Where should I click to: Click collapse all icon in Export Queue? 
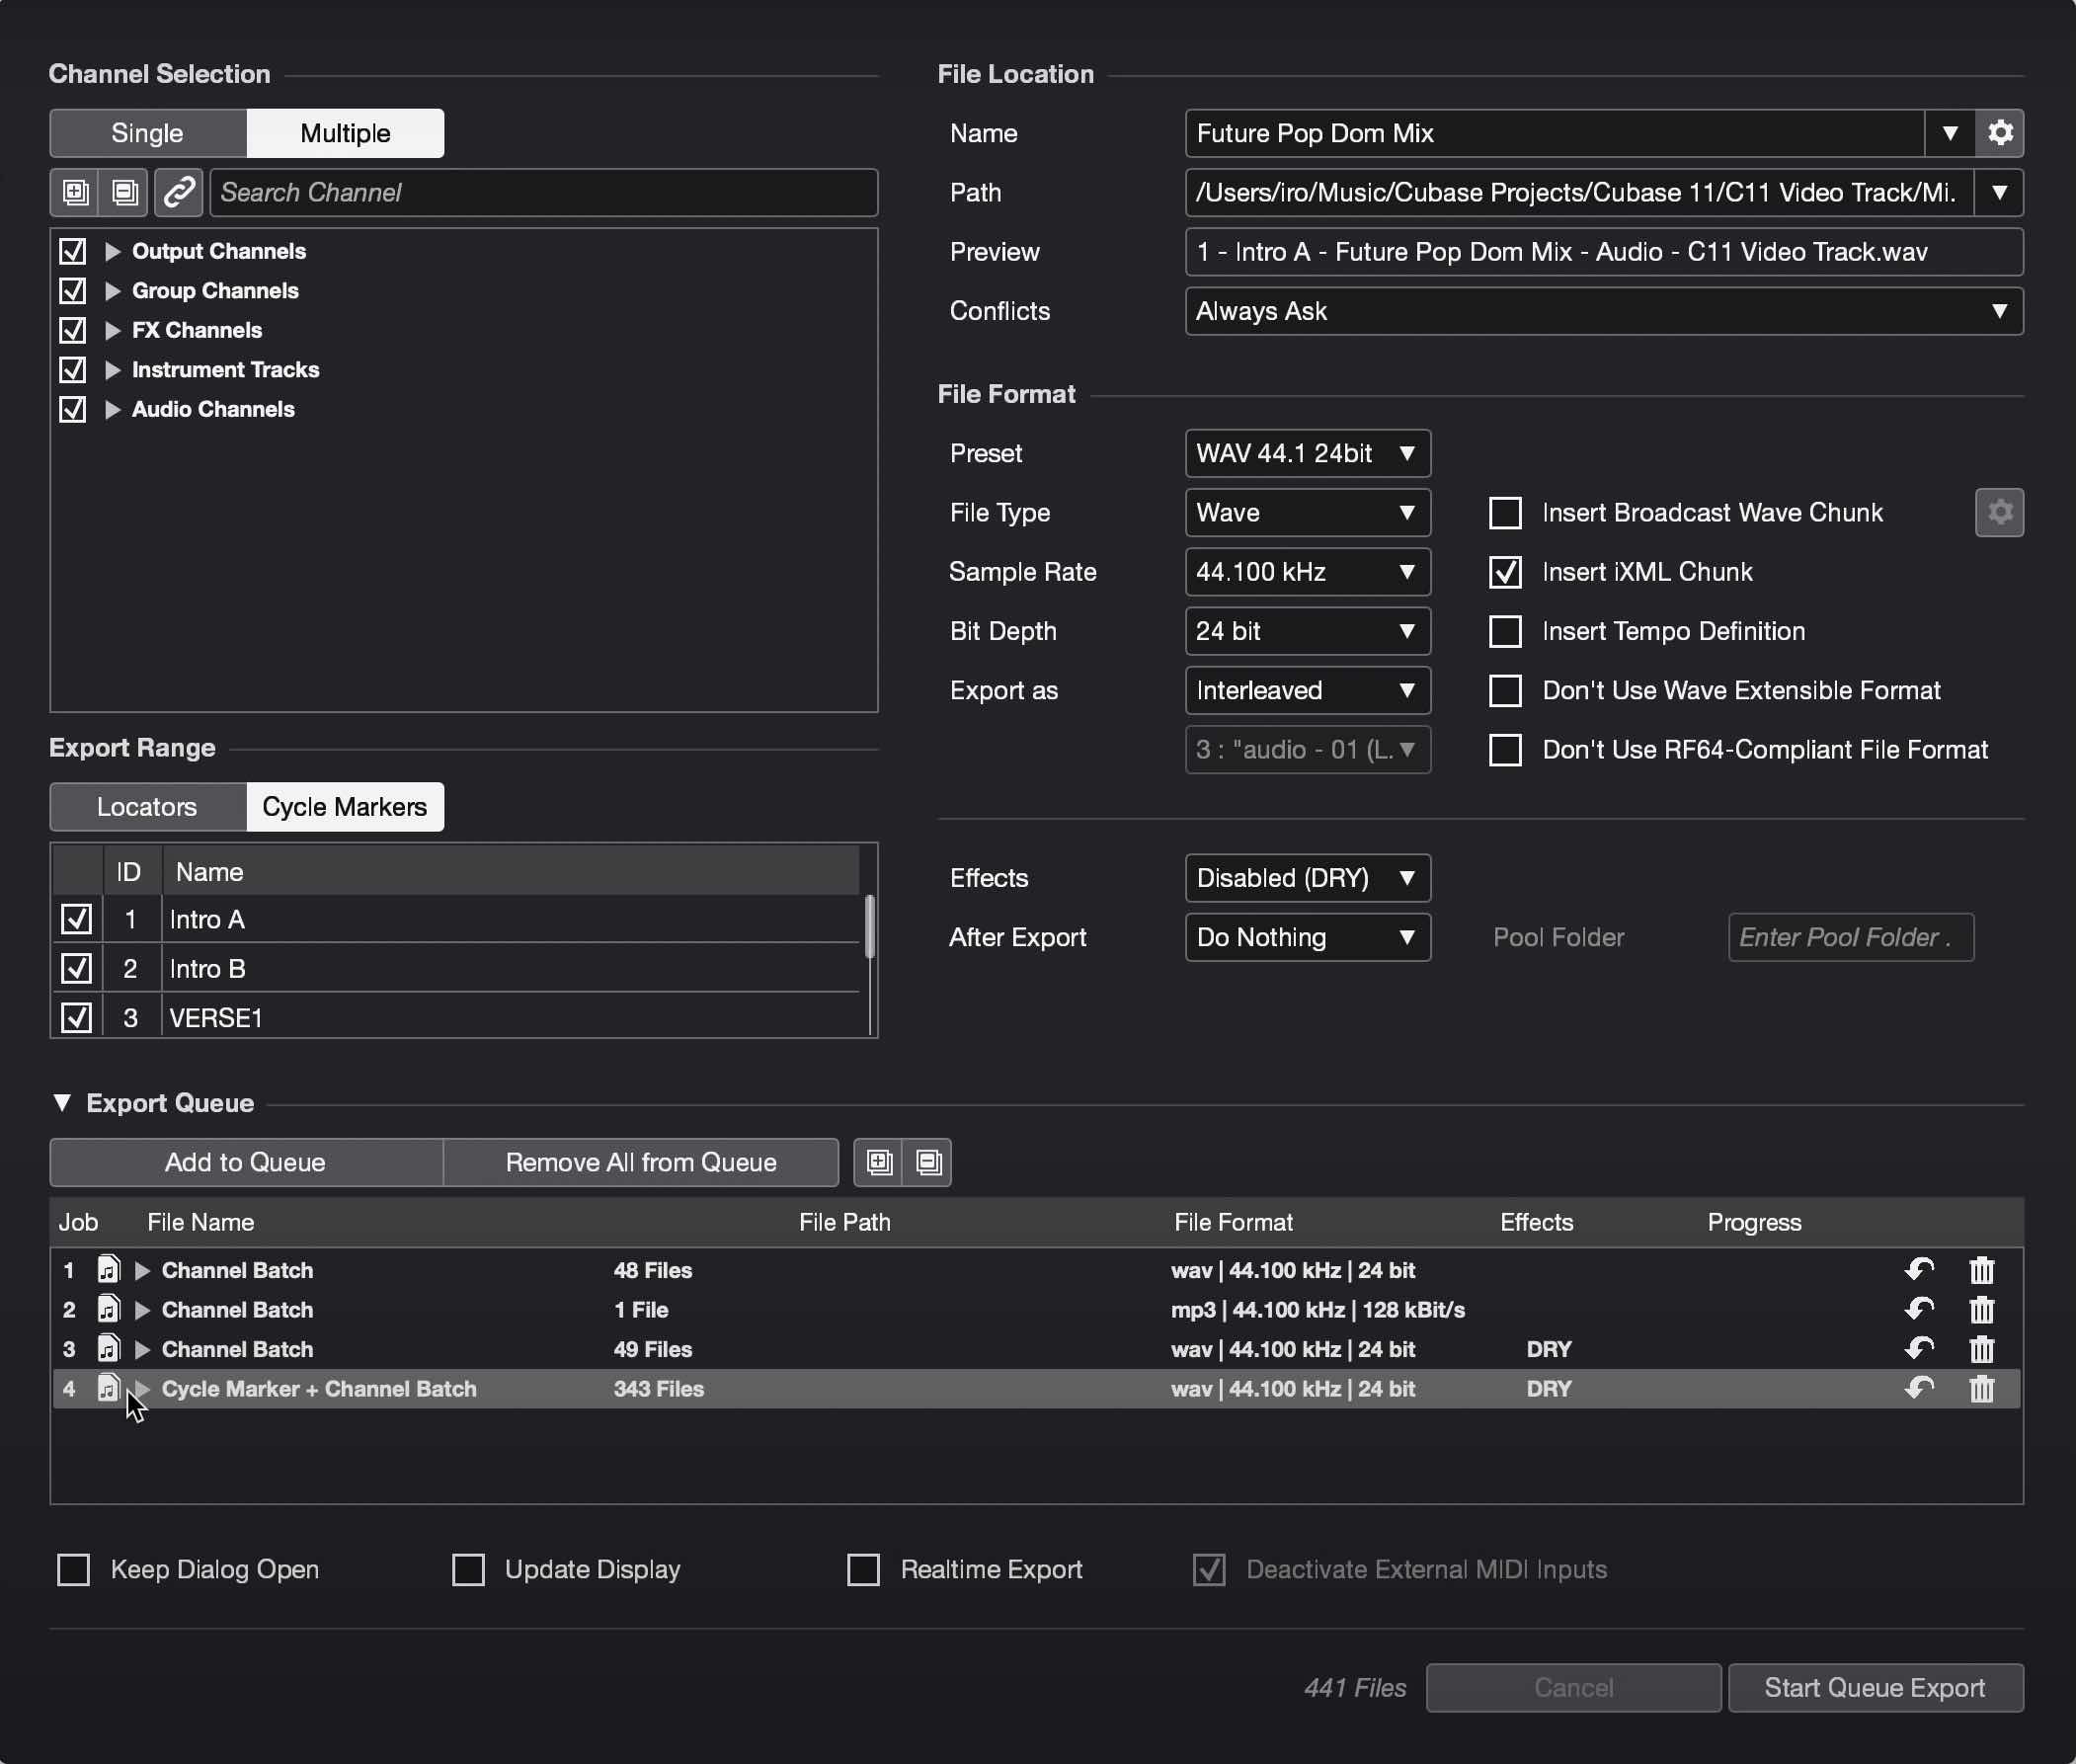[928, 1162]
